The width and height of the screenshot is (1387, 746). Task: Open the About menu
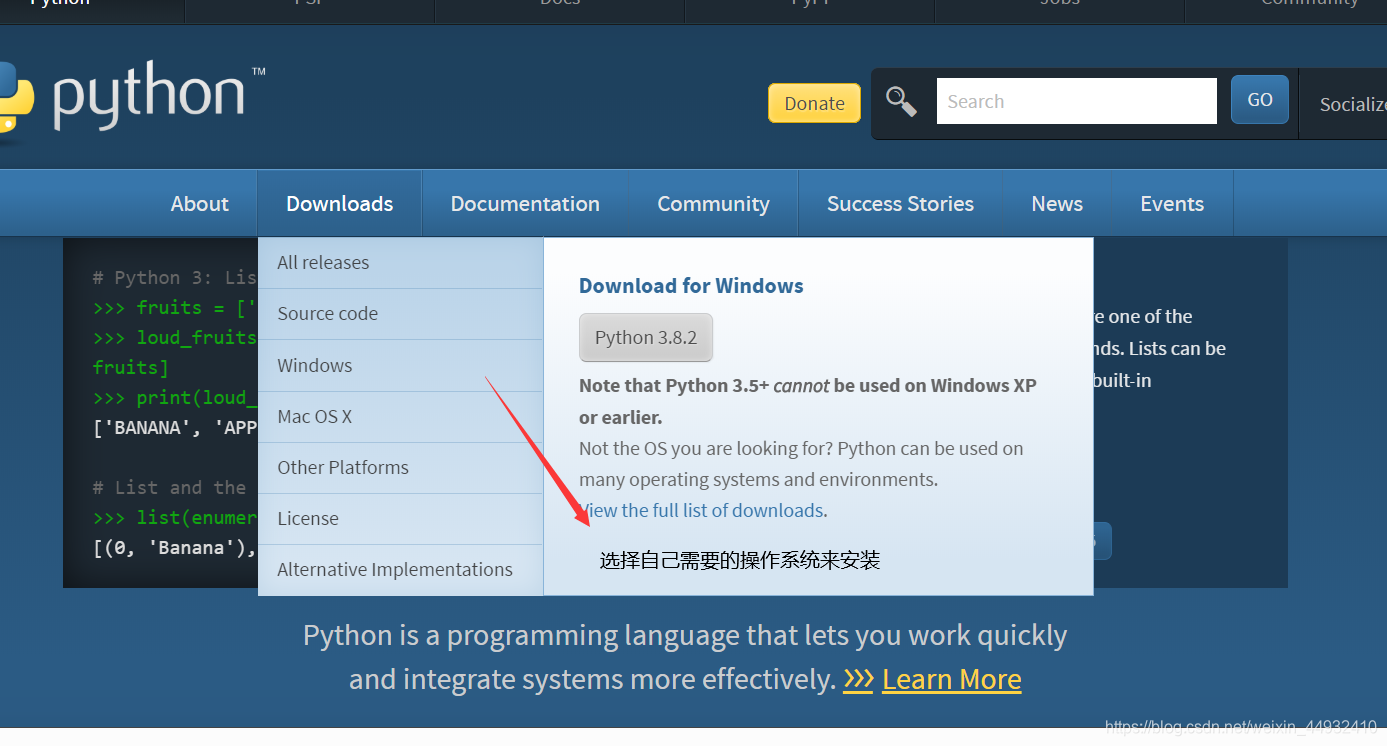point(200,203)
